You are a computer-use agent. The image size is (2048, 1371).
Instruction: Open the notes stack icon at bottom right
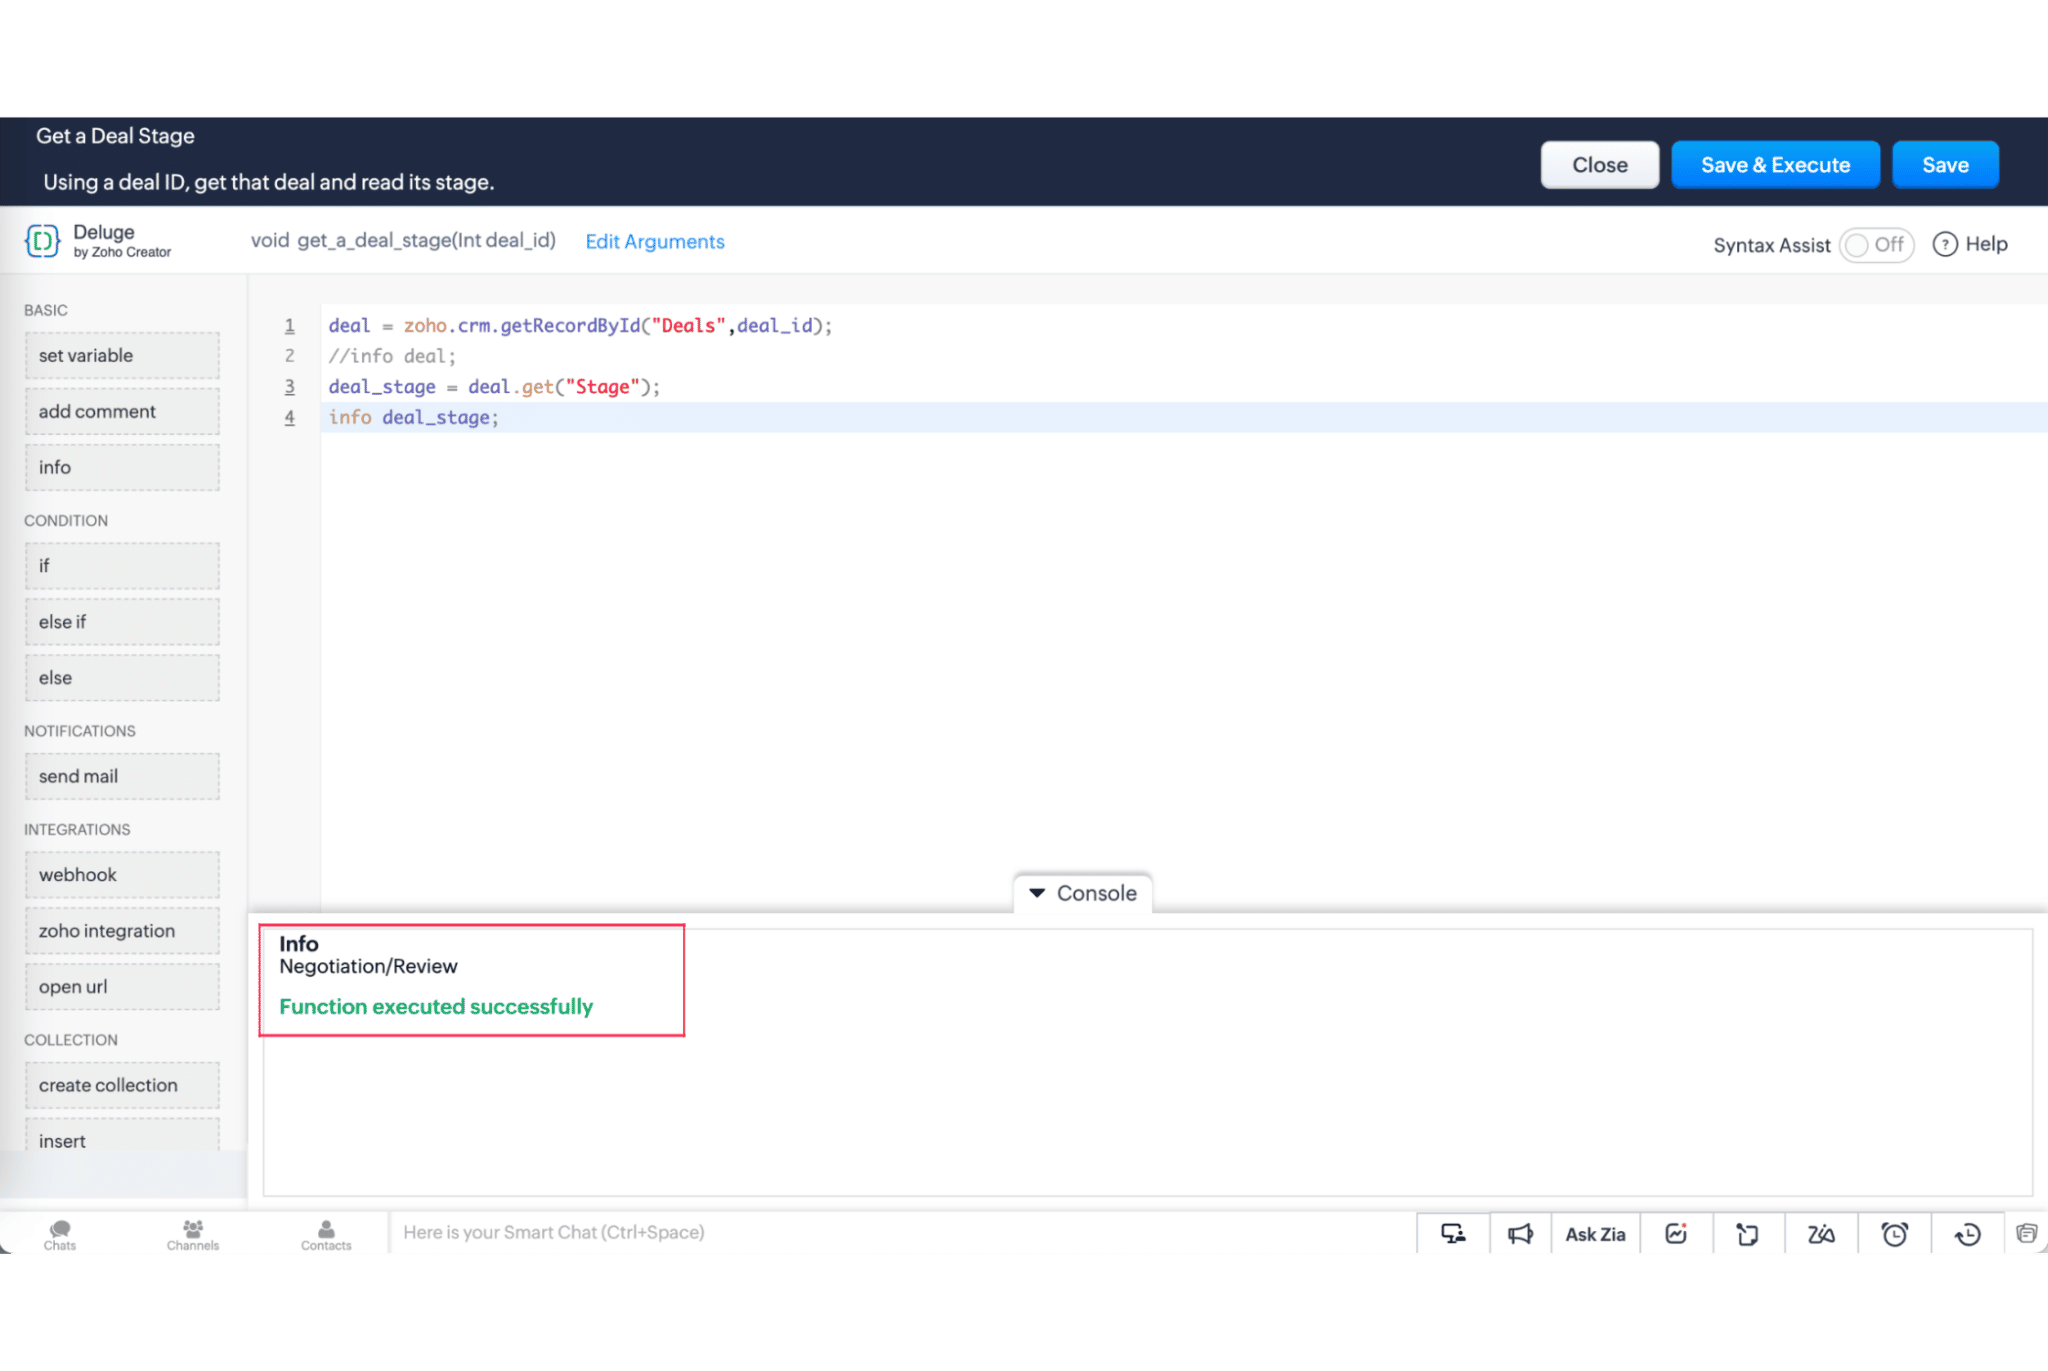click(x=2028, y=1233)
